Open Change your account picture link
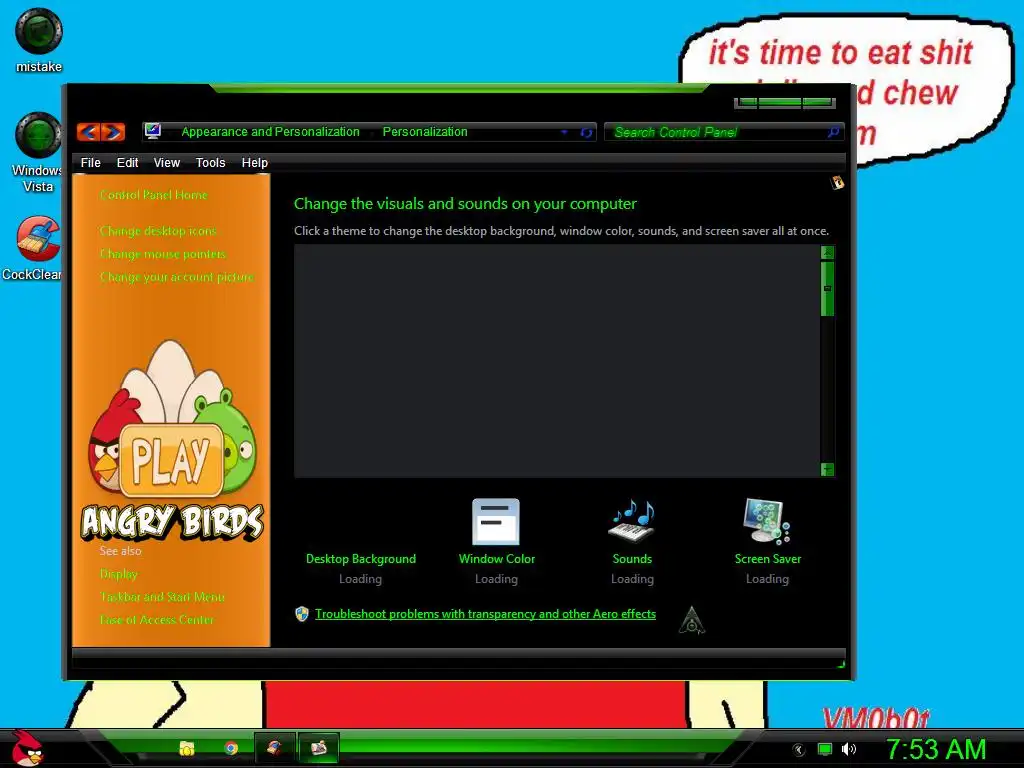Screen dimensions: 1024x768 (x=177, y=277)
